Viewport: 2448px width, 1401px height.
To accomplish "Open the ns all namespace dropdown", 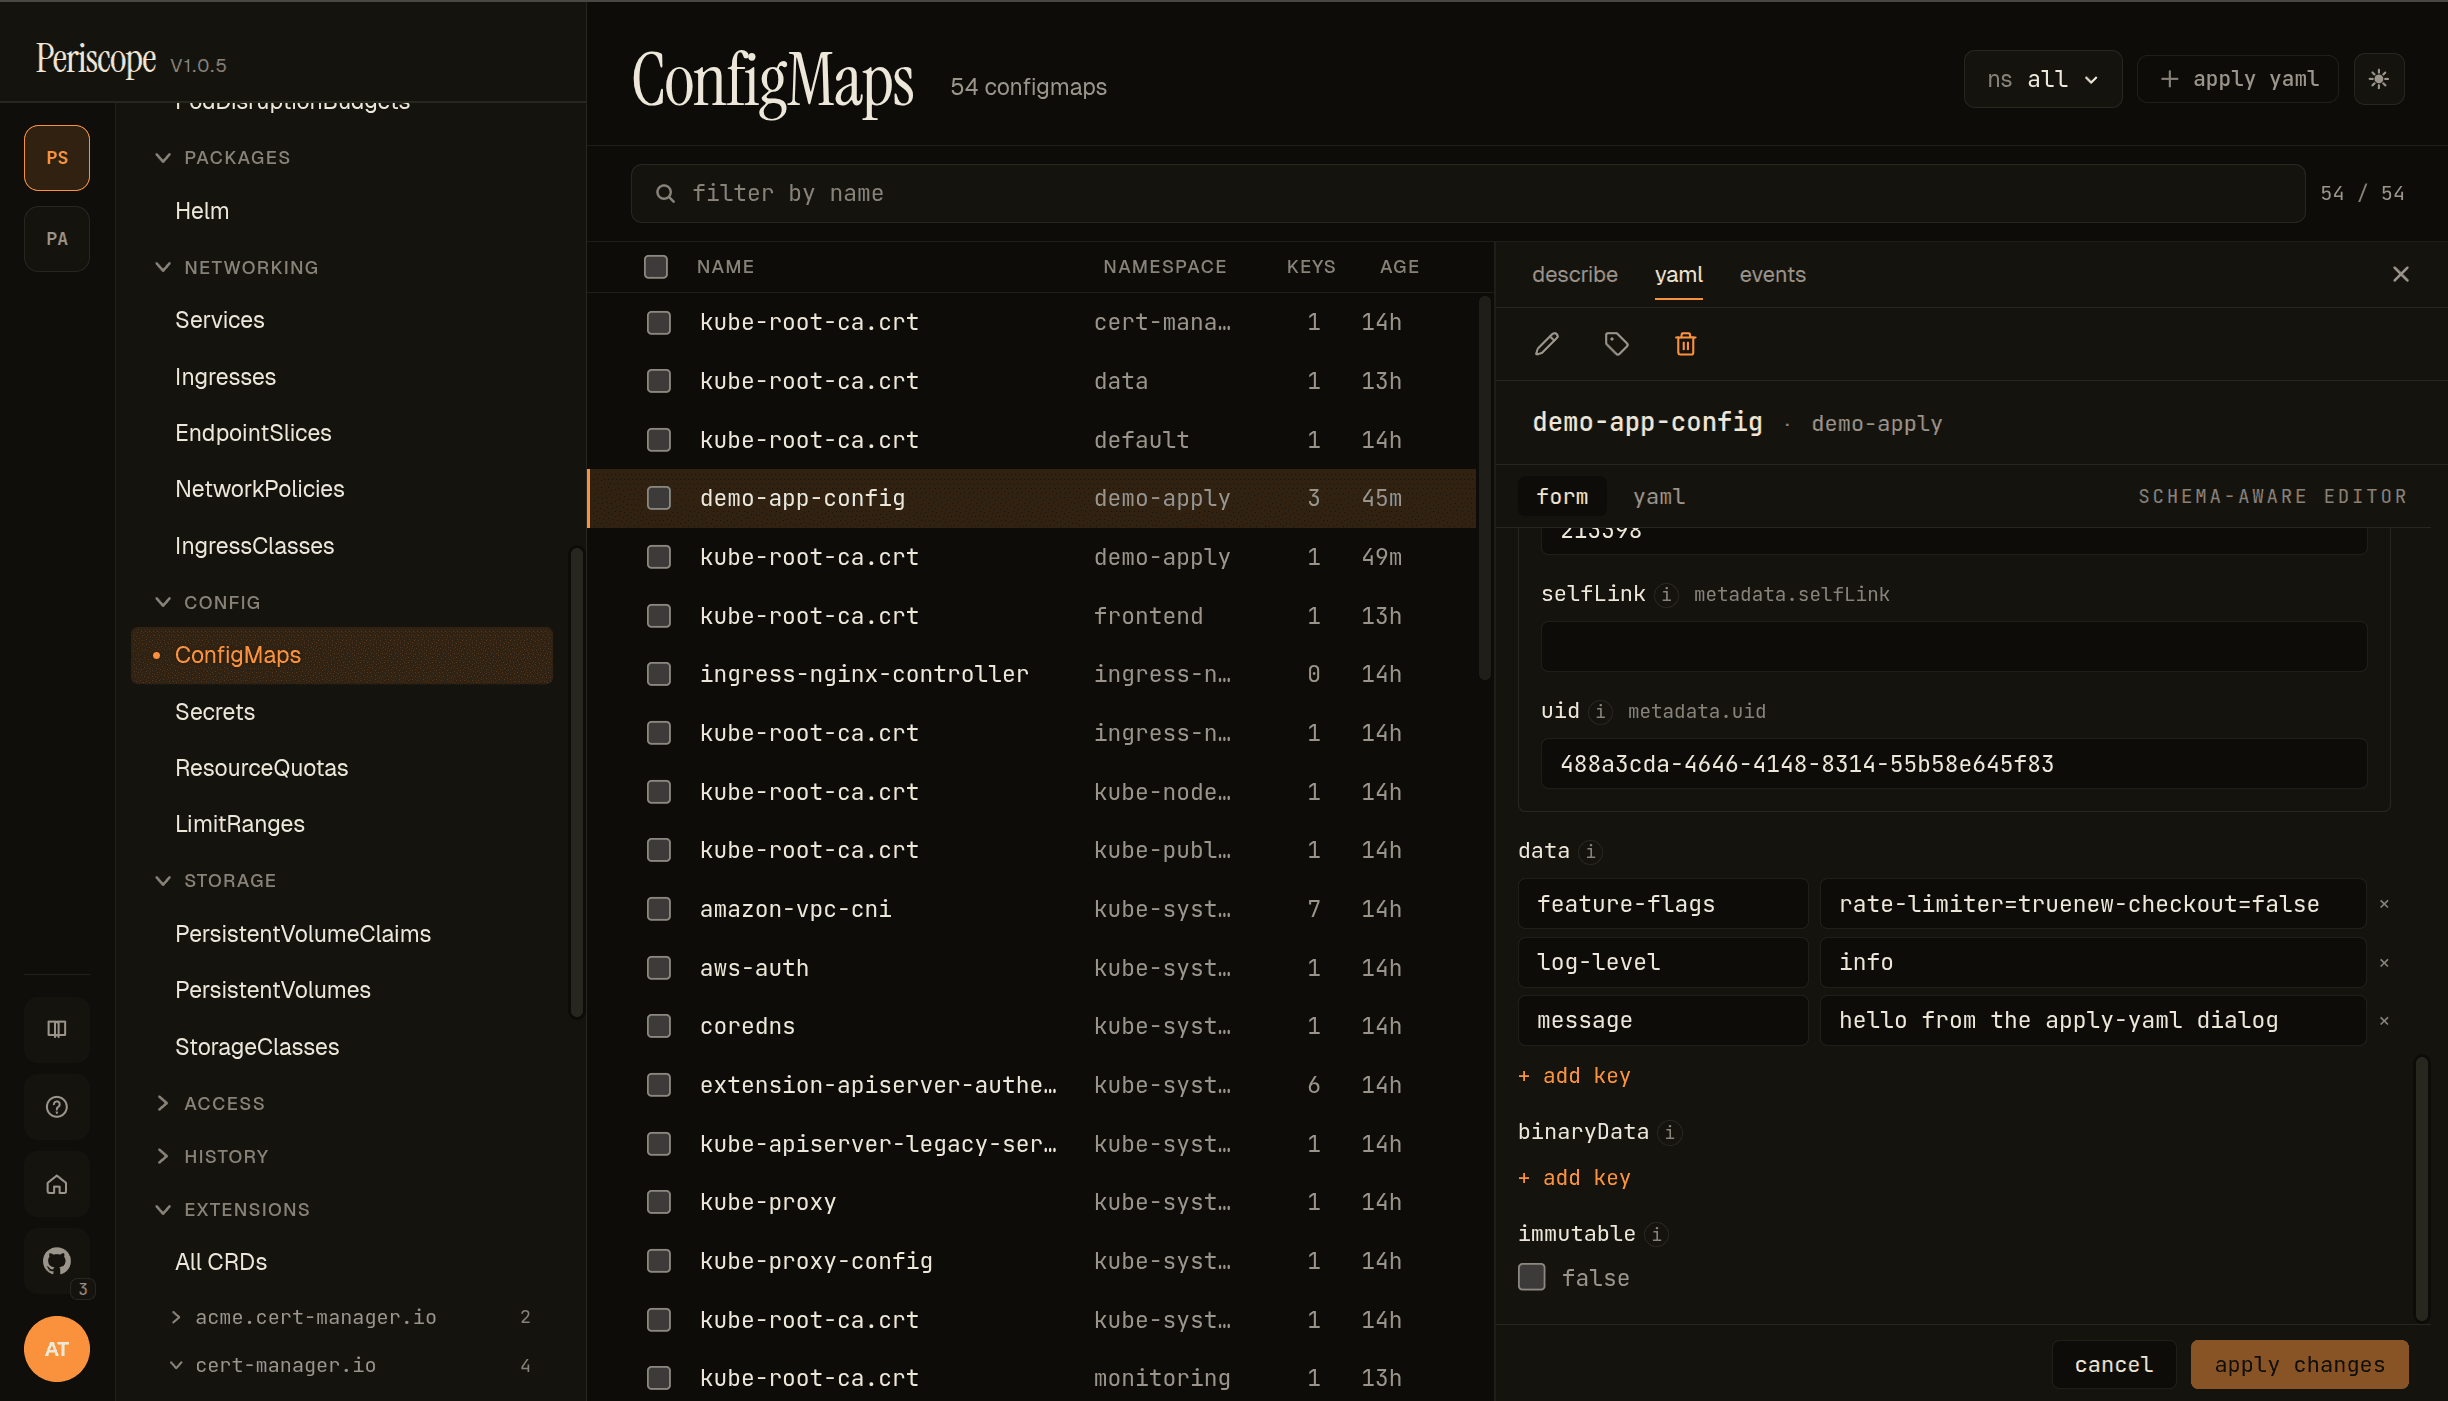I will tap(2042, 79).
